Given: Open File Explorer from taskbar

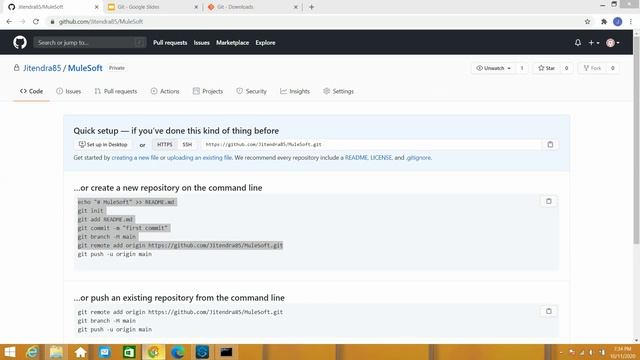Looking at the screenshot, I should point(56,352).
